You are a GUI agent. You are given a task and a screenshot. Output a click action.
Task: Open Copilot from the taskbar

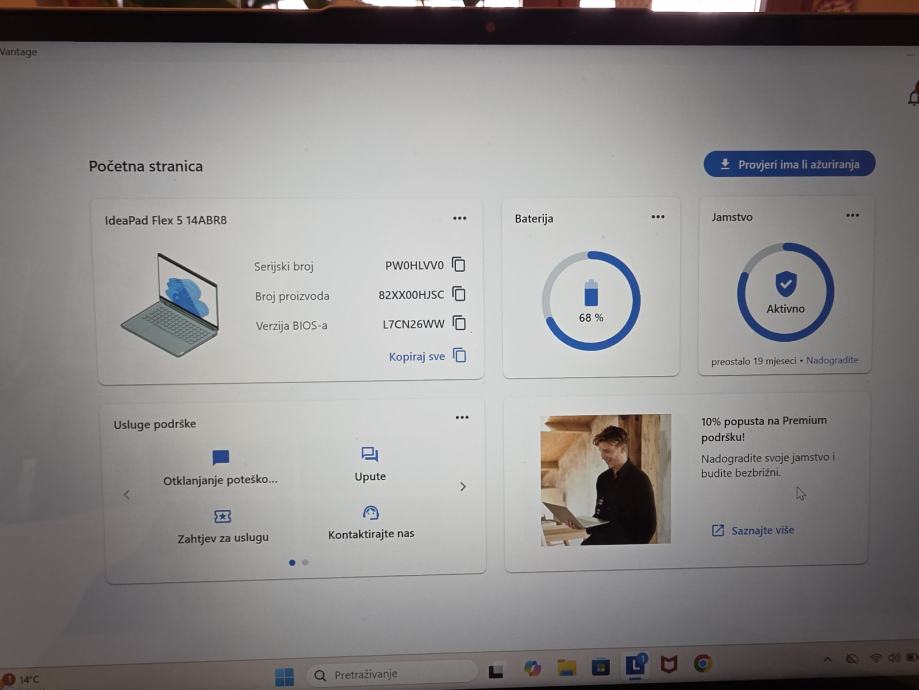pyautogui.click(x=532, y=668)
